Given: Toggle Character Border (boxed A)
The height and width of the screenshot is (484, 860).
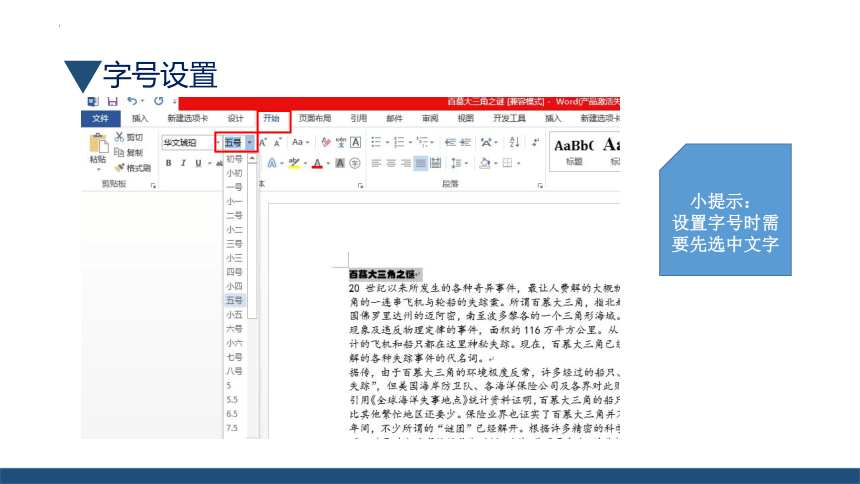Looking at the screenshot, I should point(355,143).
